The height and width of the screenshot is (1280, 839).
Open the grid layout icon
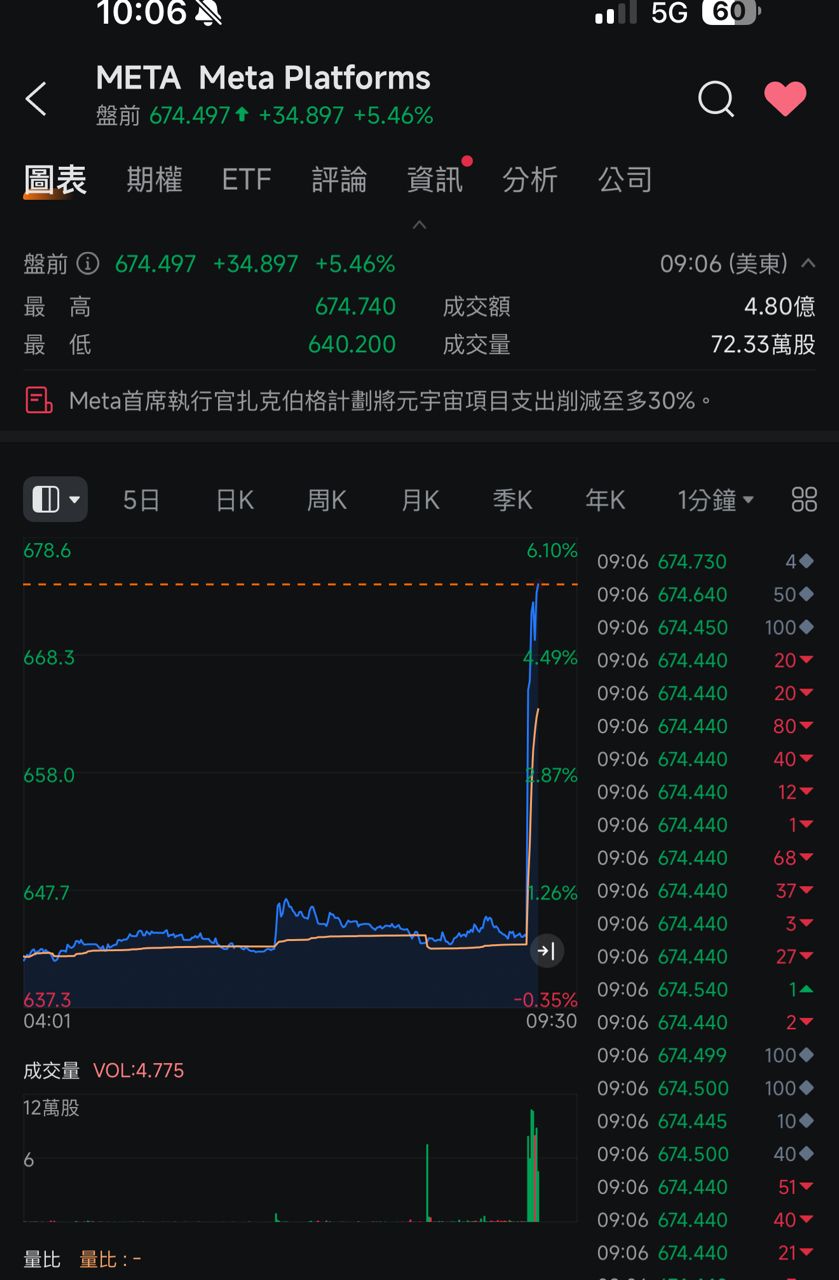804,500
